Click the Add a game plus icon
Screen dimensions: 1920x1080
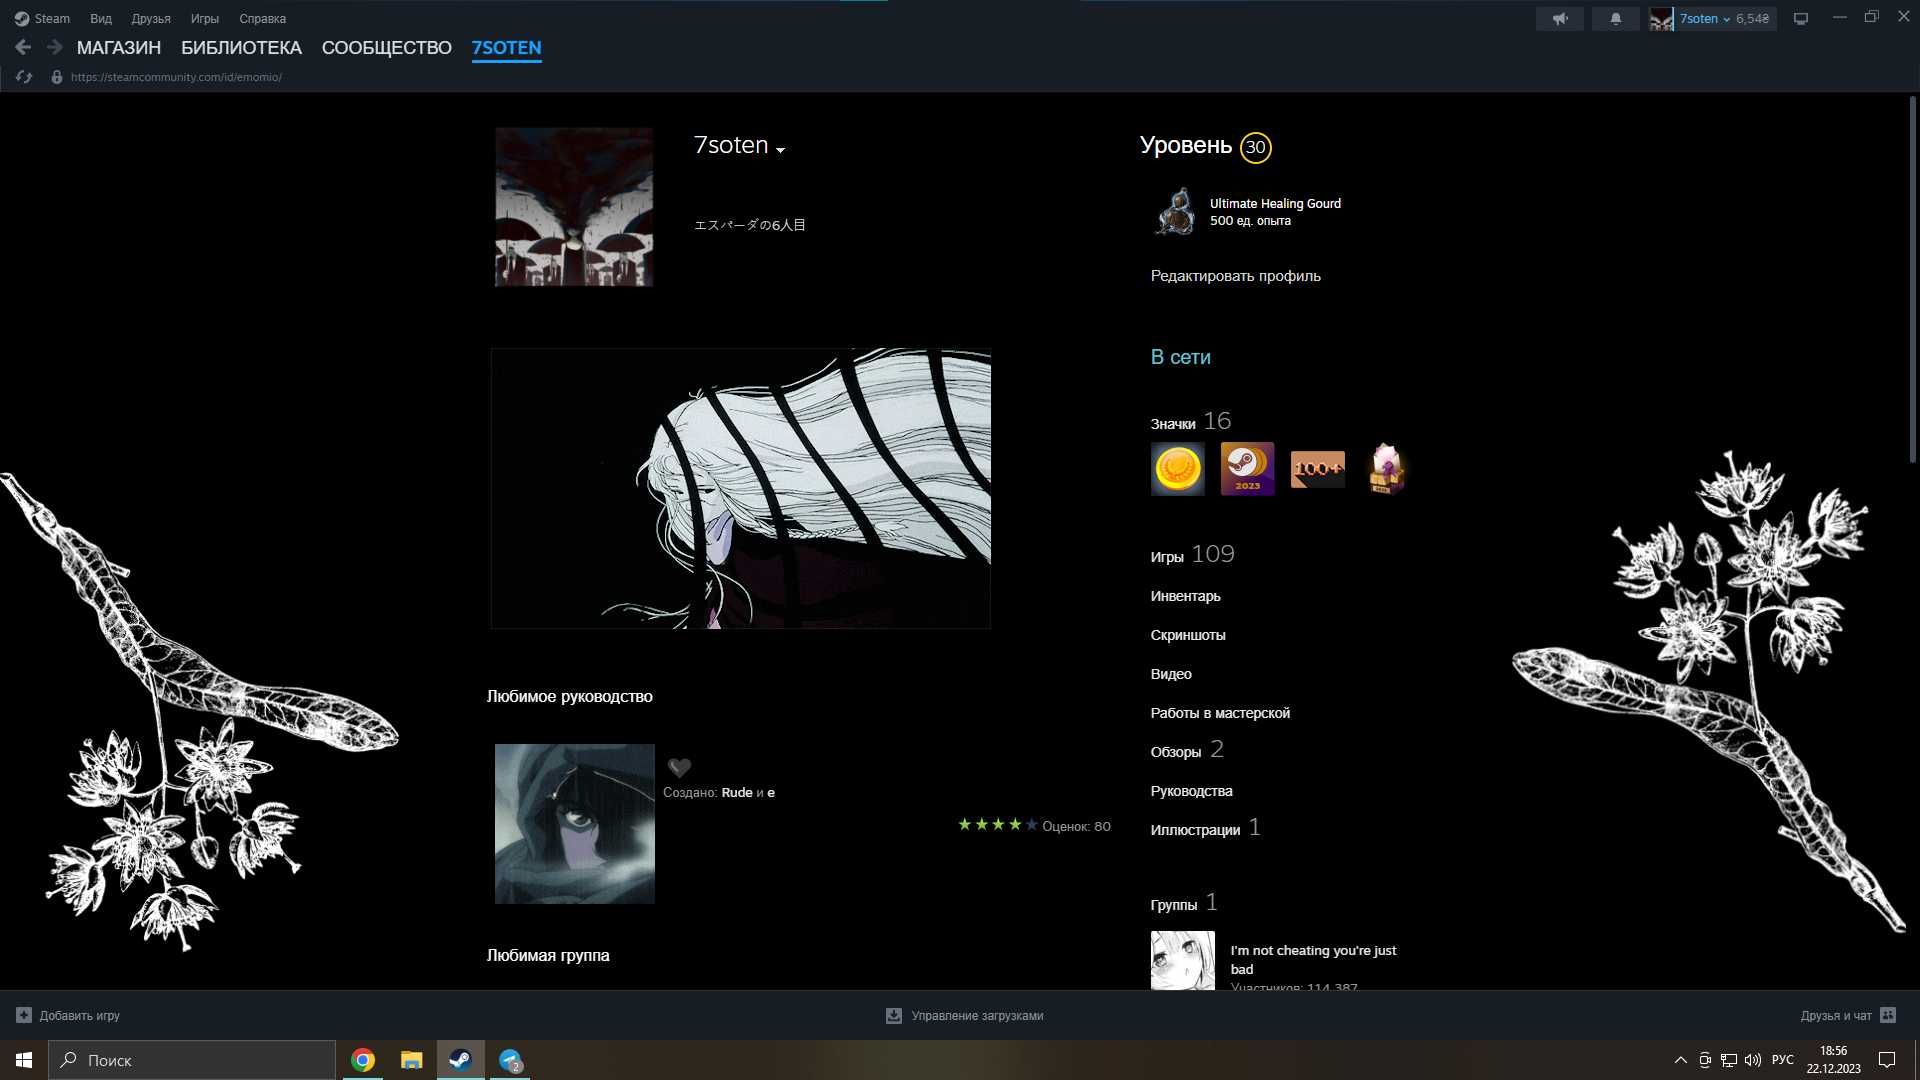[x=24, y=1015]
